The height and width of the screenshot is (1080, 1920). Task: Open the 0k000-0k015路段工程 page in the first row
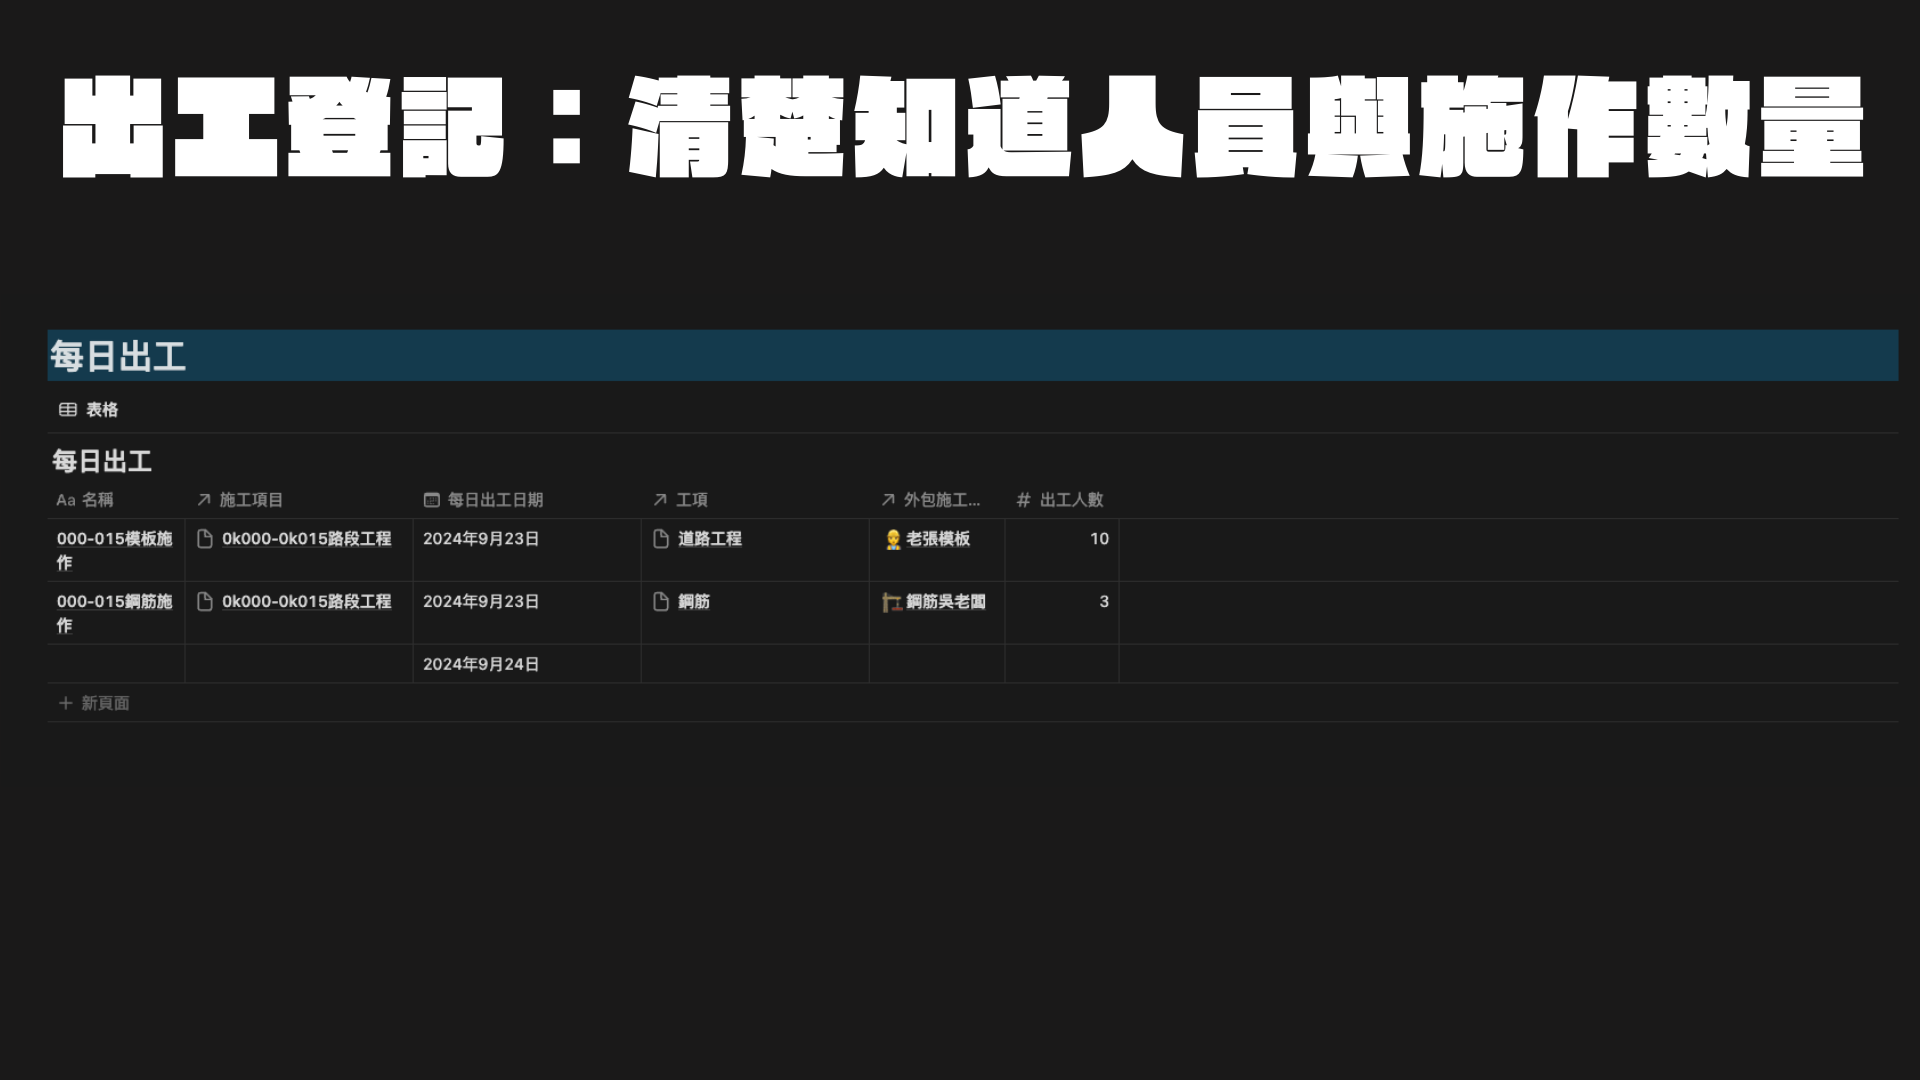coord(306,539)
